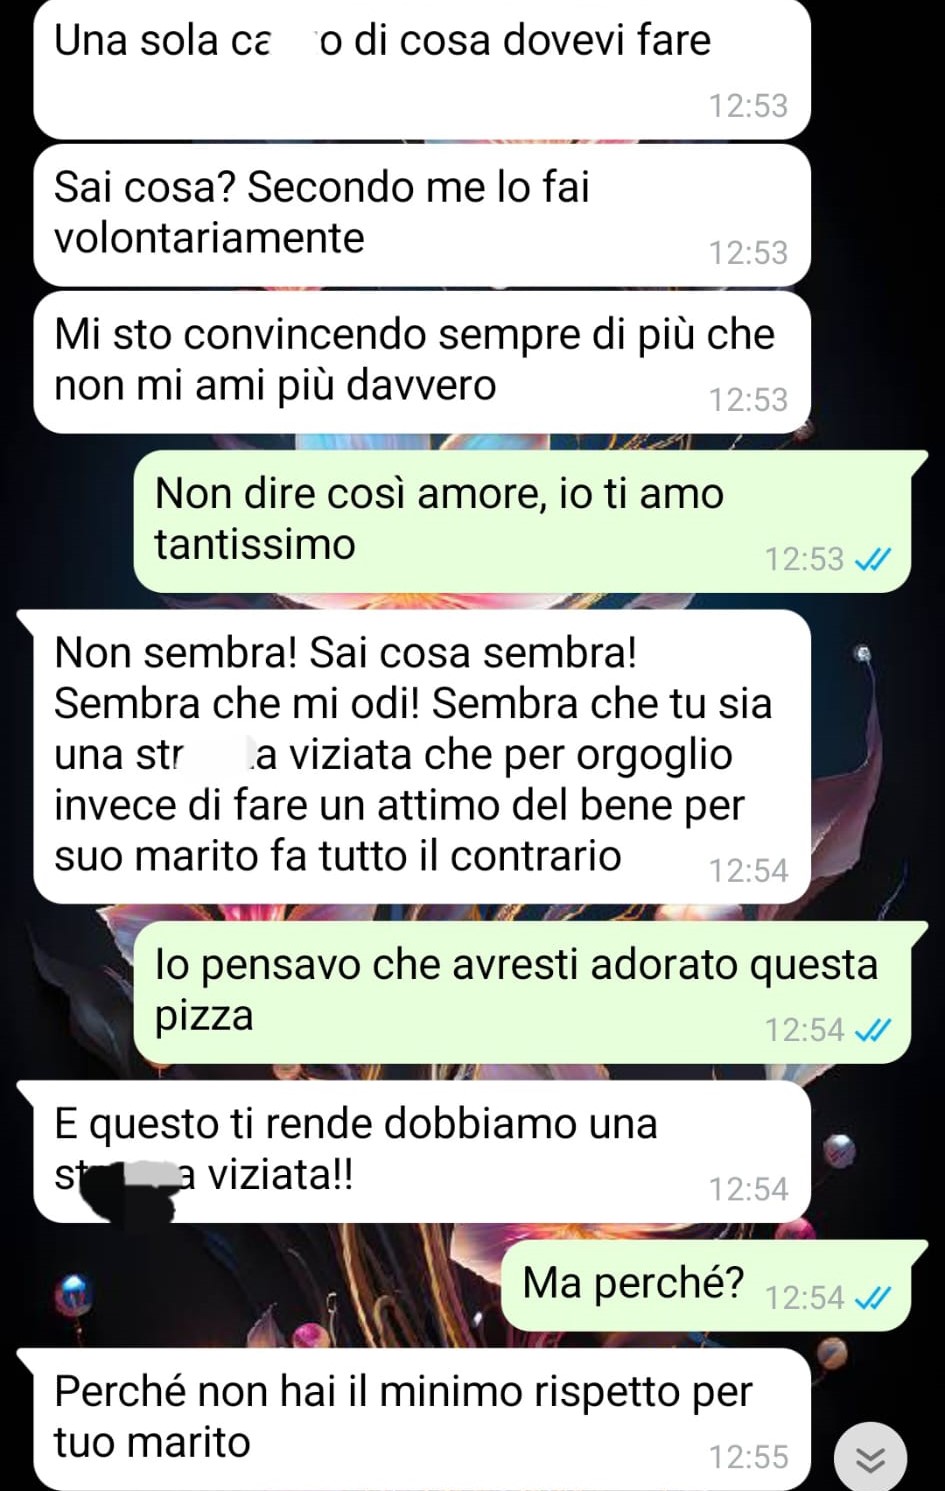The width and height of the screenshot is (945, 1491).
Task: Tap the word 'pizza' in green bubble
Action: point(204,1017)
